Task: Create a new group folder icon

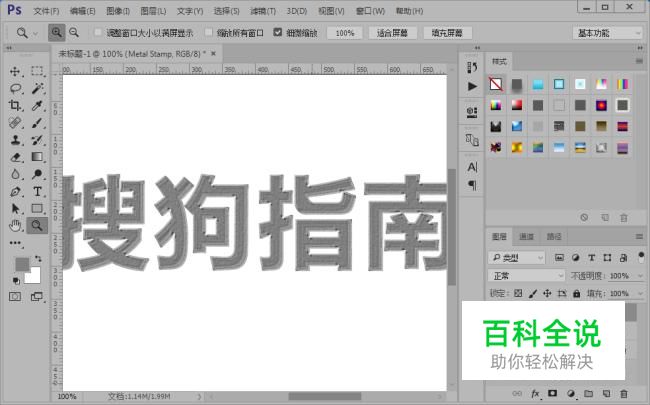Action: pyautogui.click(x=588, y=393)
